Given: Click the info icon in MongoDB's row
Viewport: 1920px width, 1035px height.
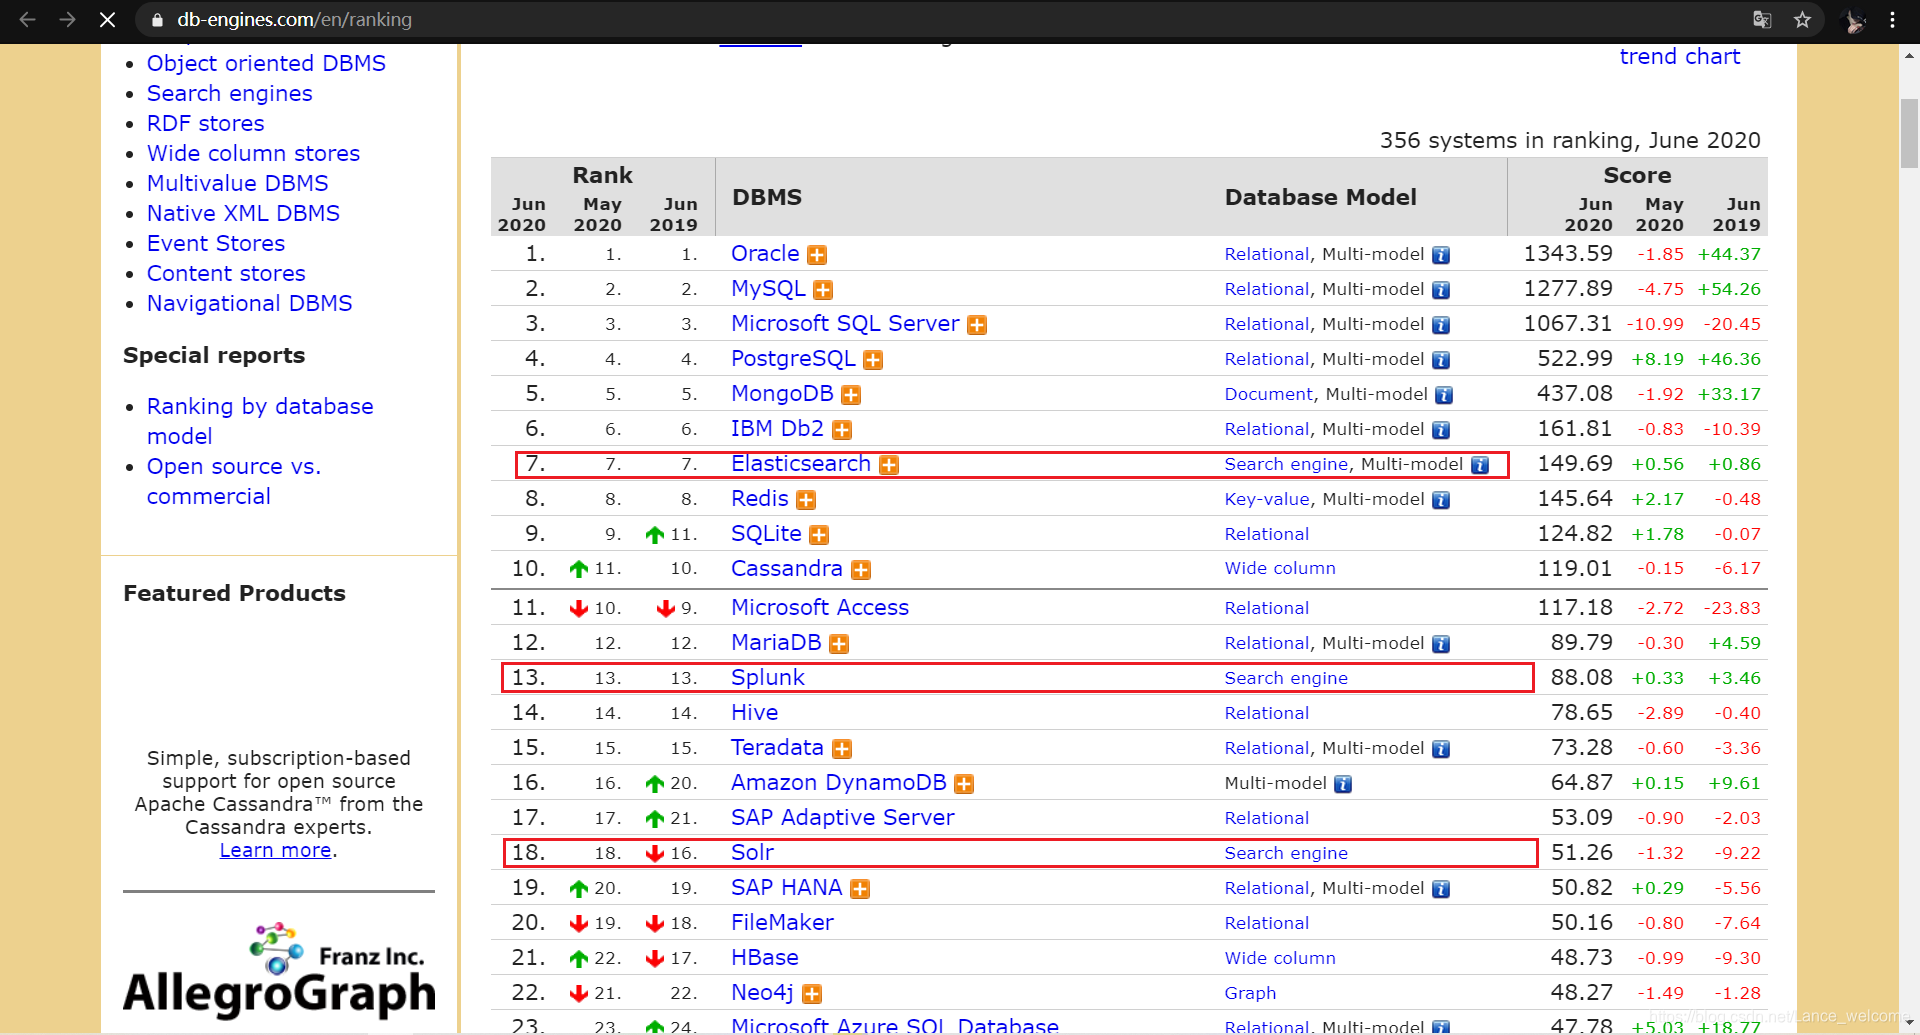Looking at the screenshot, I should click(1444, 395).
